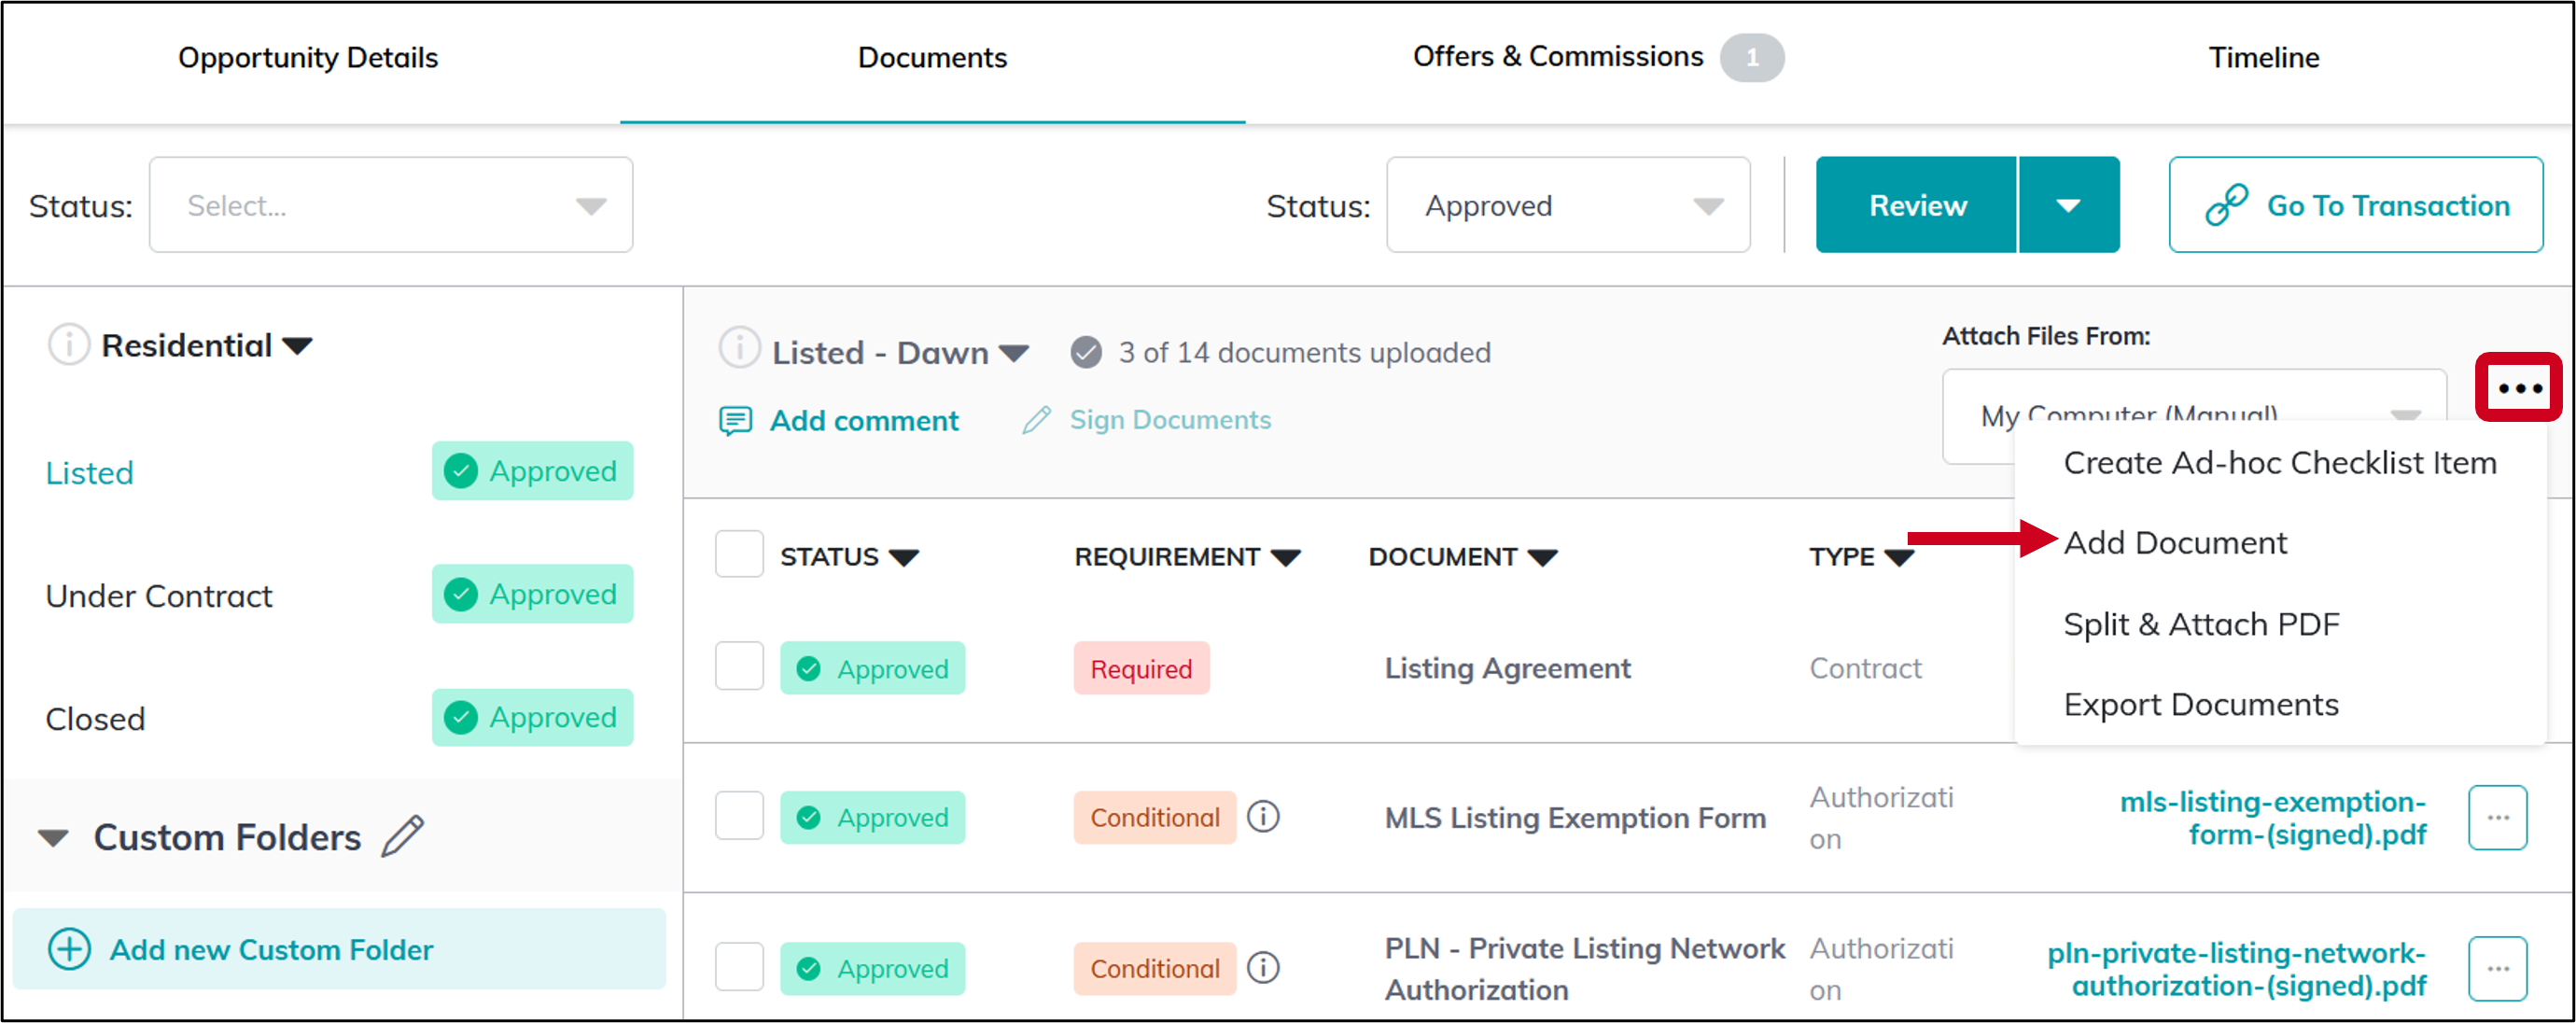
Task: Open the Status Select dropdown on the left
Action: (x=390, y=204)
